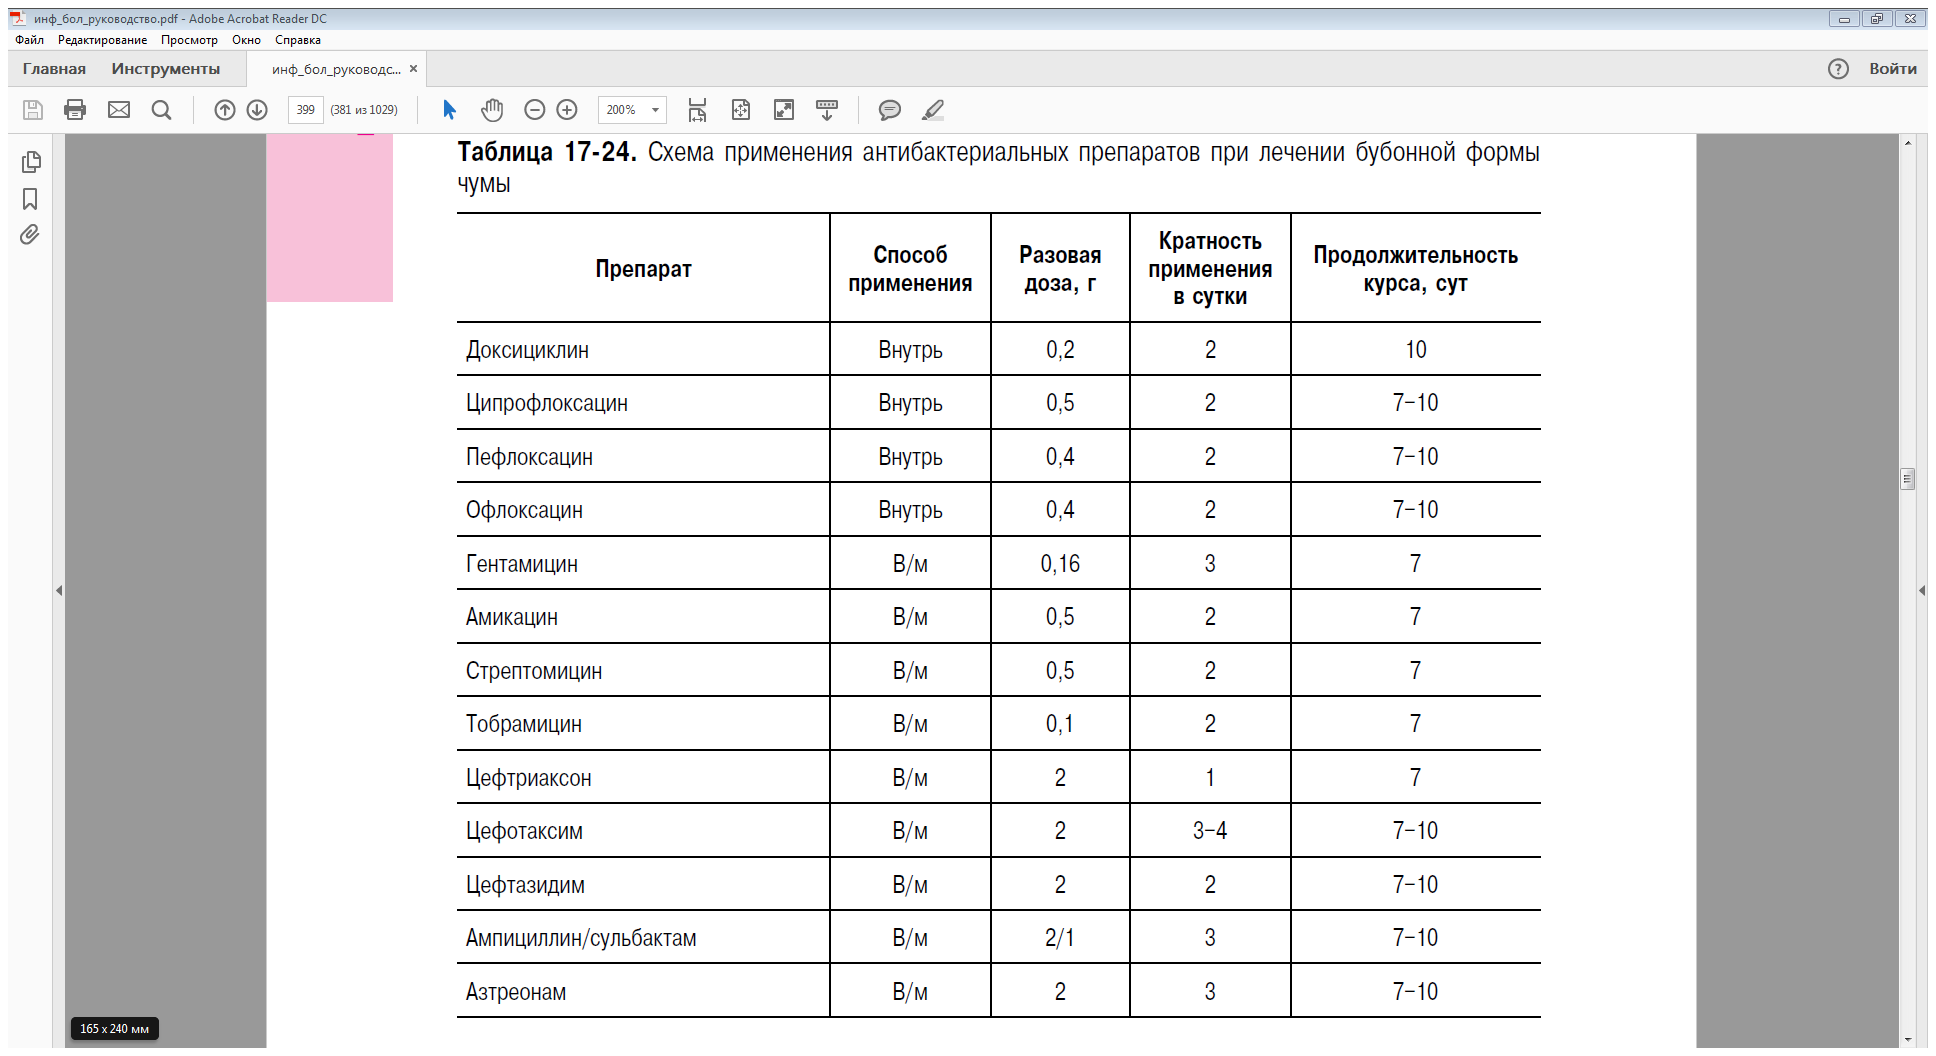Click the page number field 399
This screenshot has width=1936, height=1056.
point(305,110)
